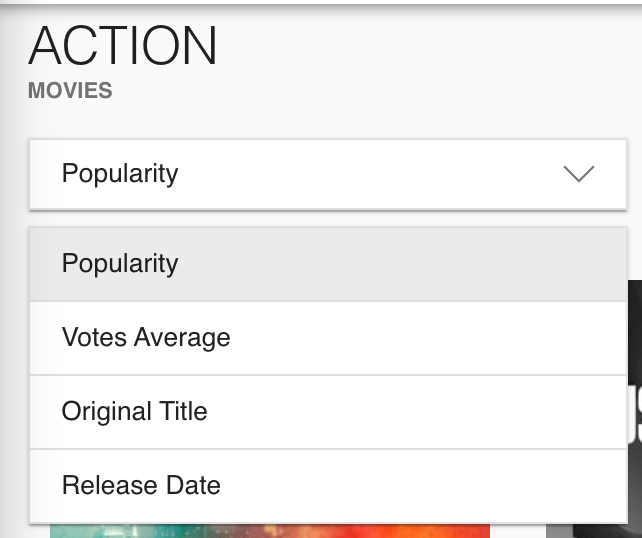Open the Popularity sort dropdown
Image resolution: width=642 pixels, height=538 pixels.
point(328,174)
